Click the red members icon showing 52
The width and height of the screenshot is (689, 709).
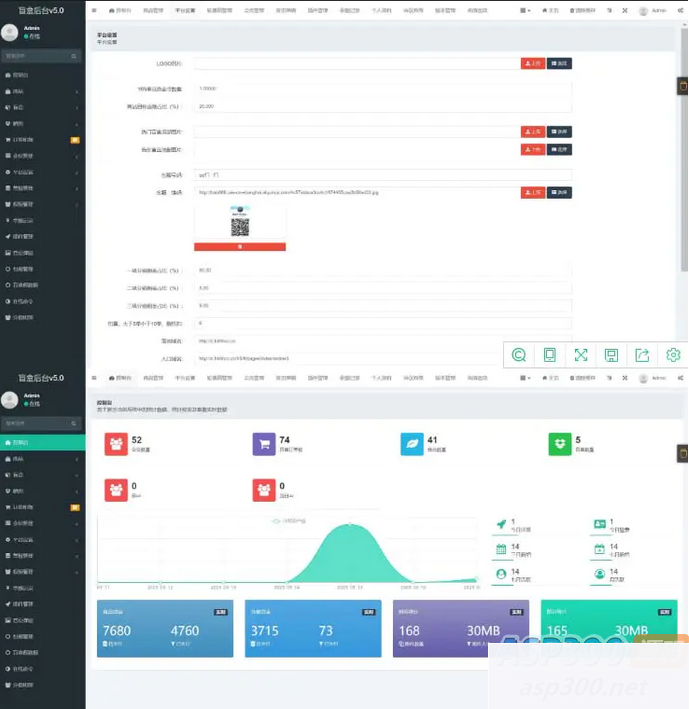[116, 444]
